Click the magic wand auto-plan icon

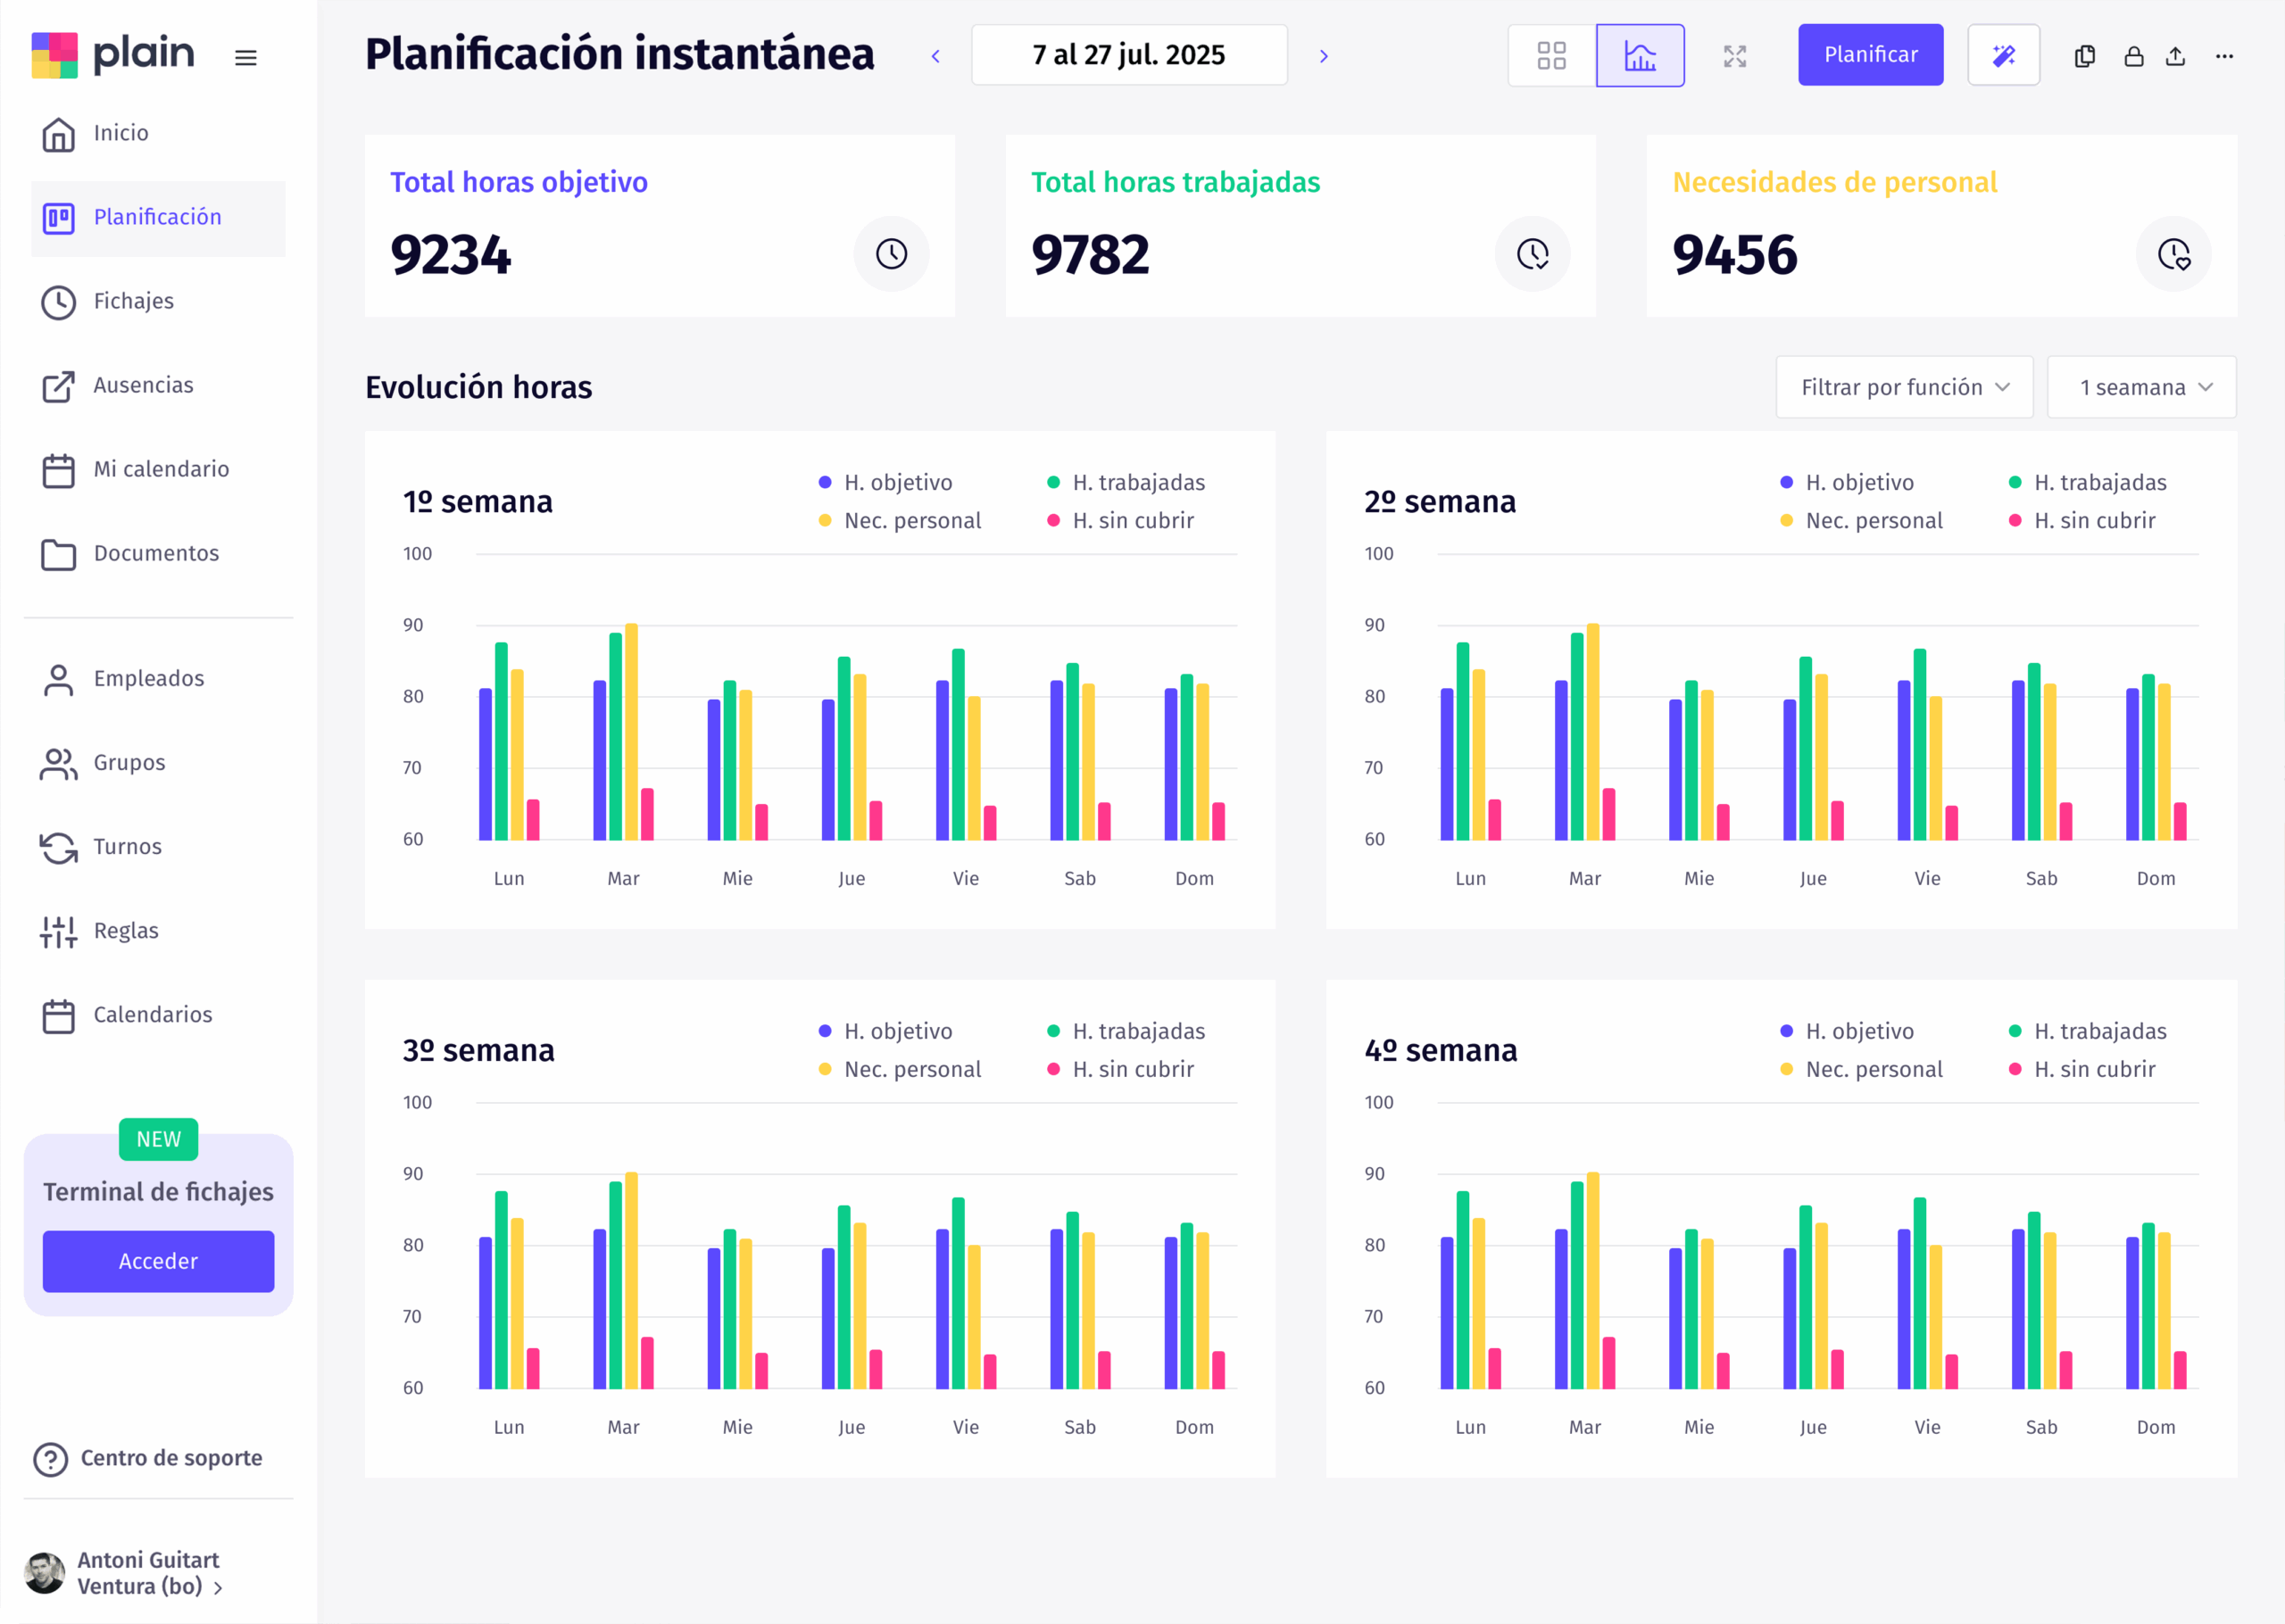2003,55
